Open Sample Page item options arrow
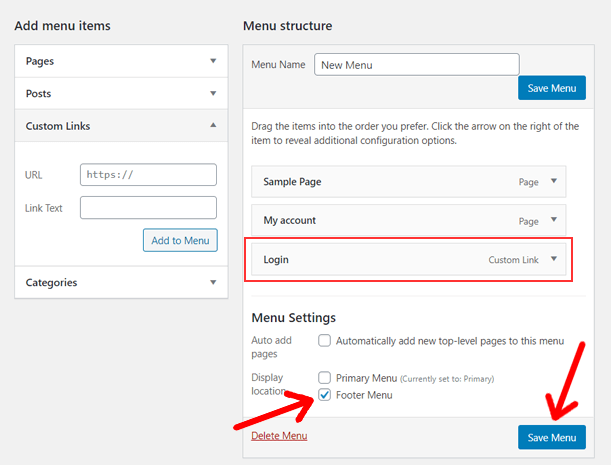This screenshot has height=465, width=611. [554, 182]
